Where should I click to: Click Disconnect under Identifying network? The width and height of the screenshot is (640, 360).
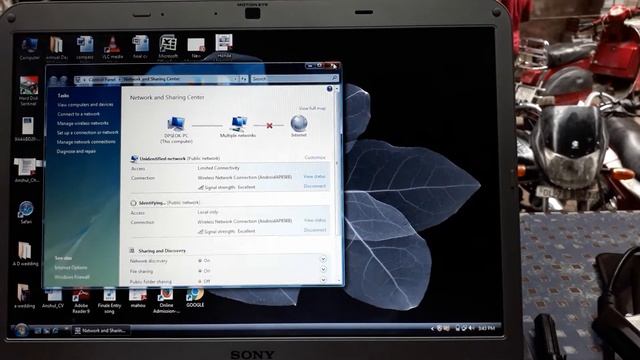315,230
